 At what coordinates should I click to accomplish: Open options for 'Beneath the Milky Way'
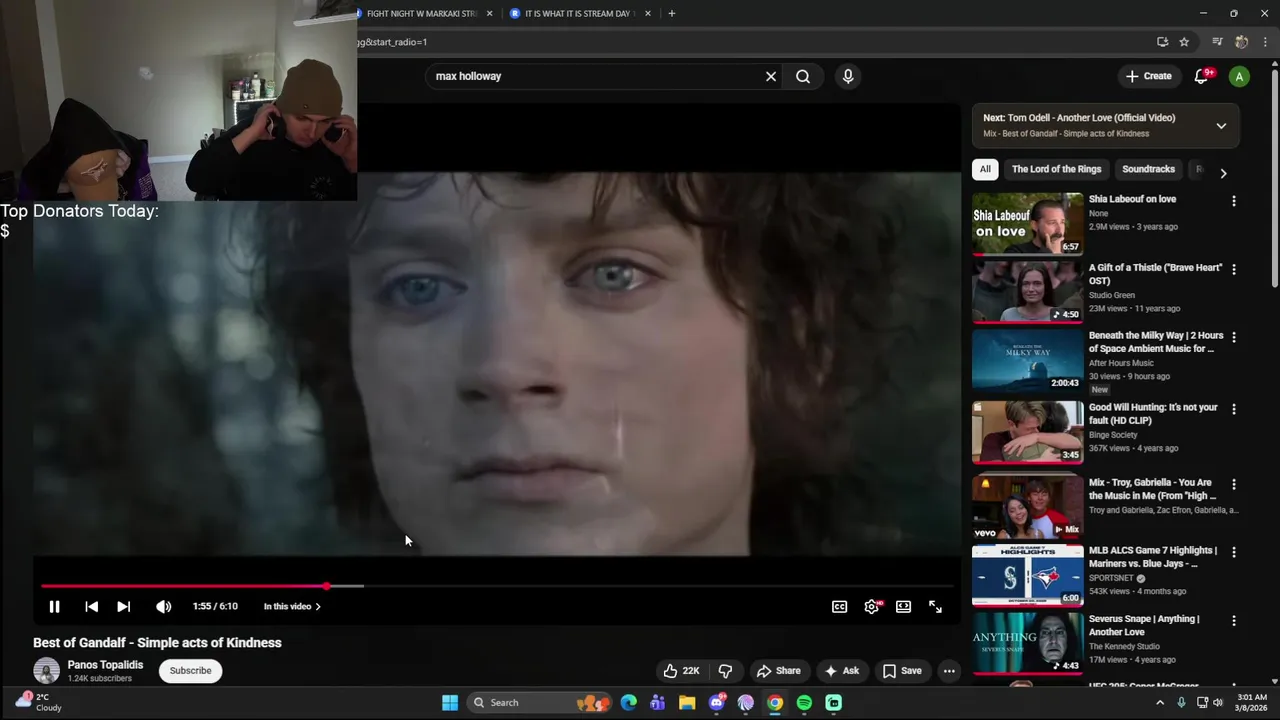coord(1233,337)
